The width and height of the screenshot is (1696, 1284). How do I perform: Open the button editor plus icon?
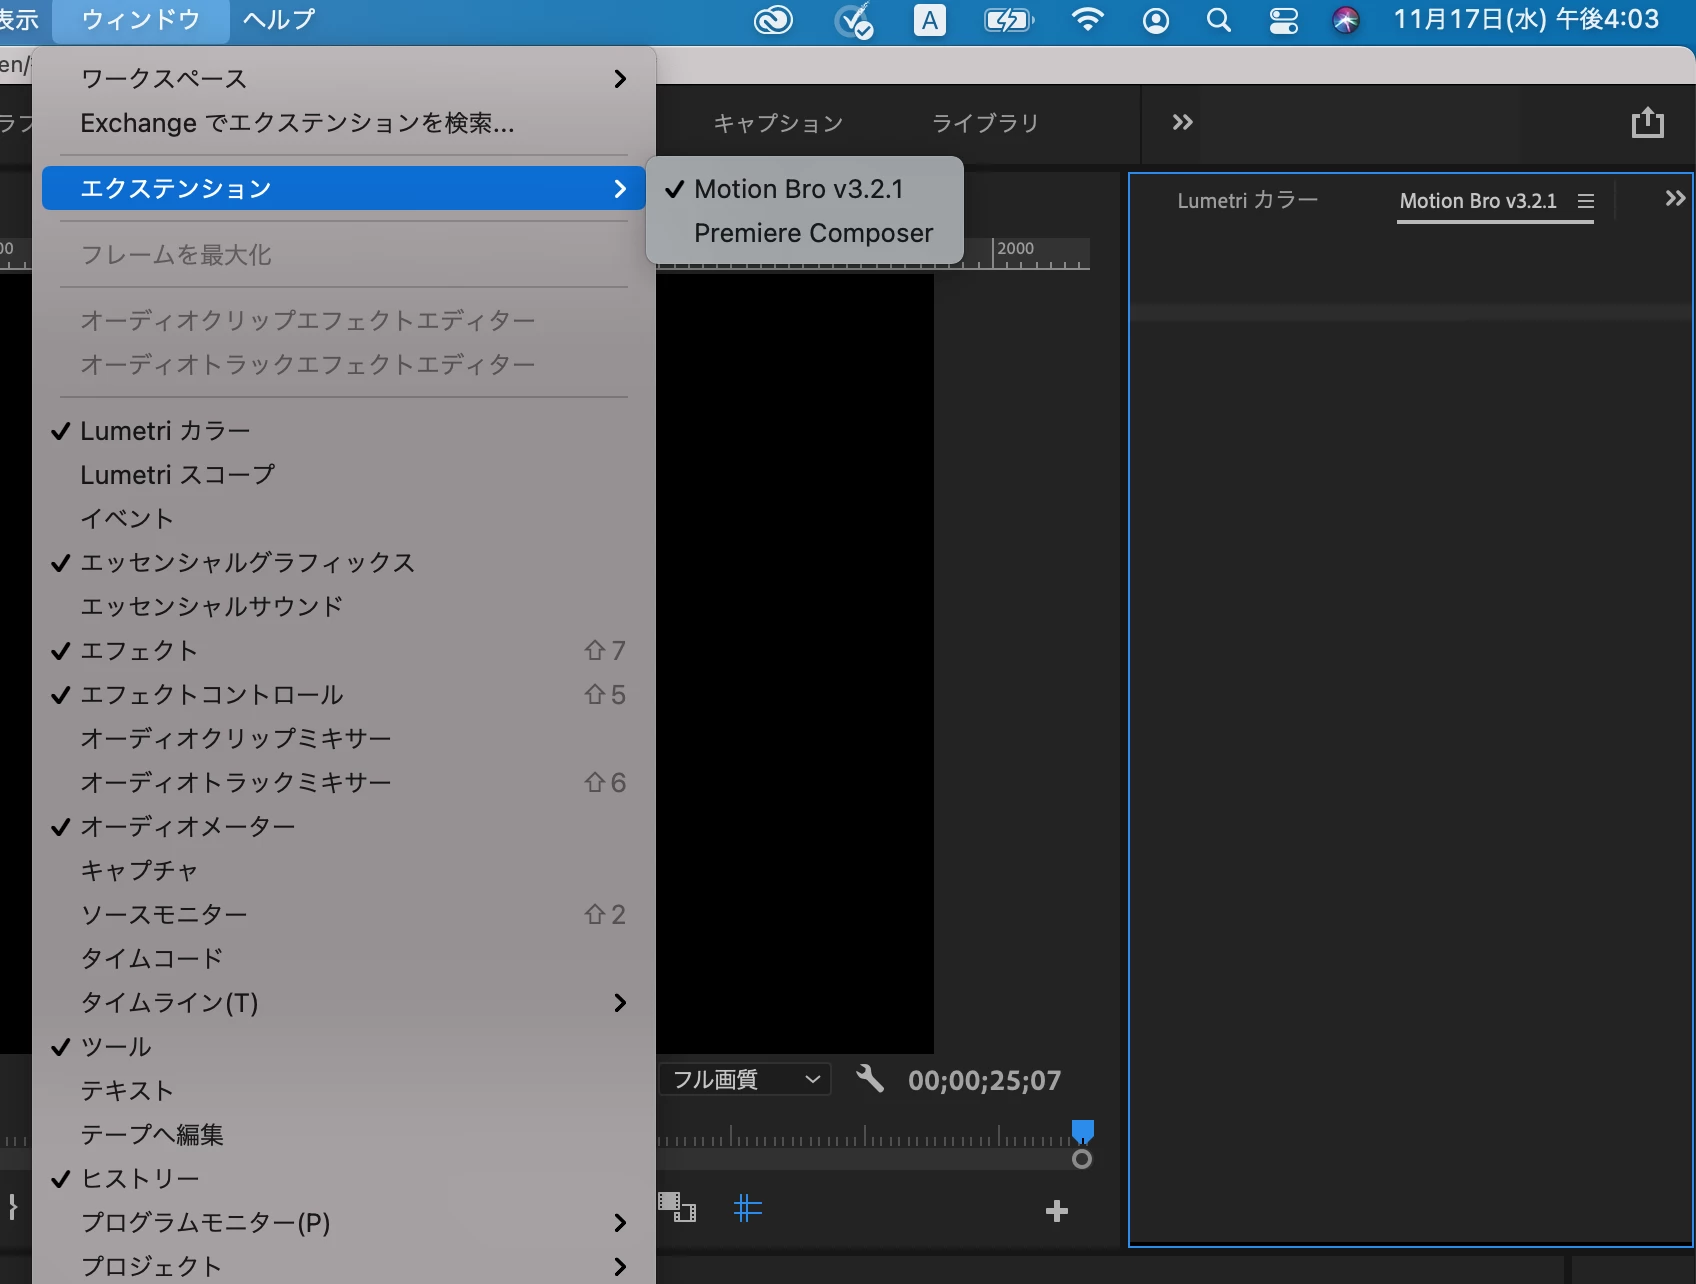point(1056,1211)
